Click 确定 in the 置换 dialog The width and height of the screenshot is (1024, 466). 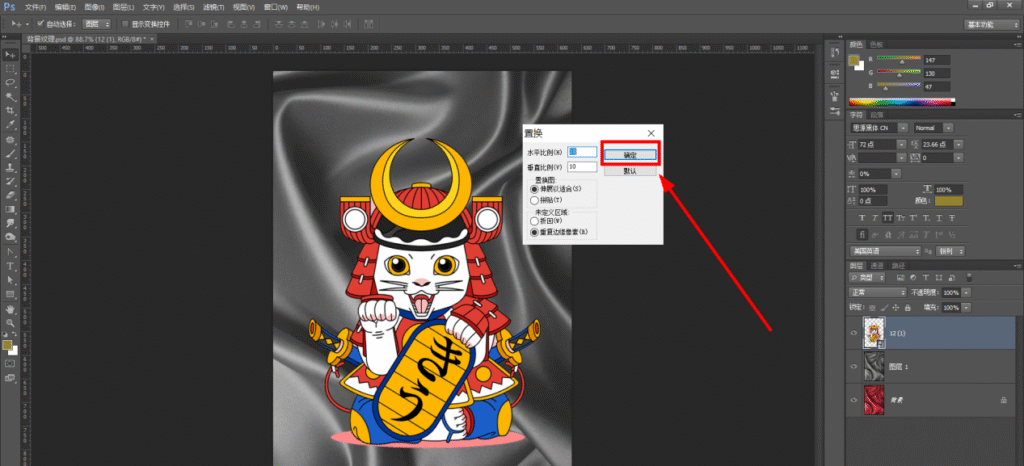click(630, 155)
